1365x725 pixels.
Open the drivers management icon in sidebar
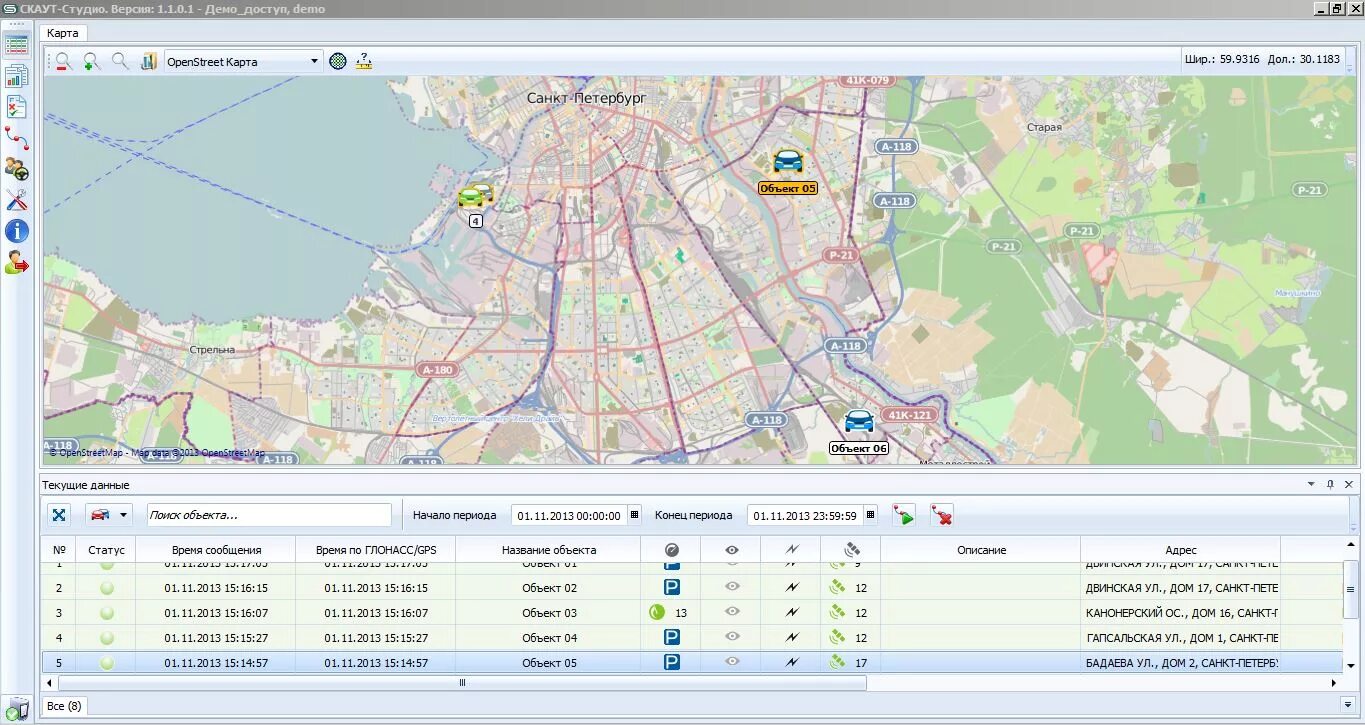click(16, 169)
